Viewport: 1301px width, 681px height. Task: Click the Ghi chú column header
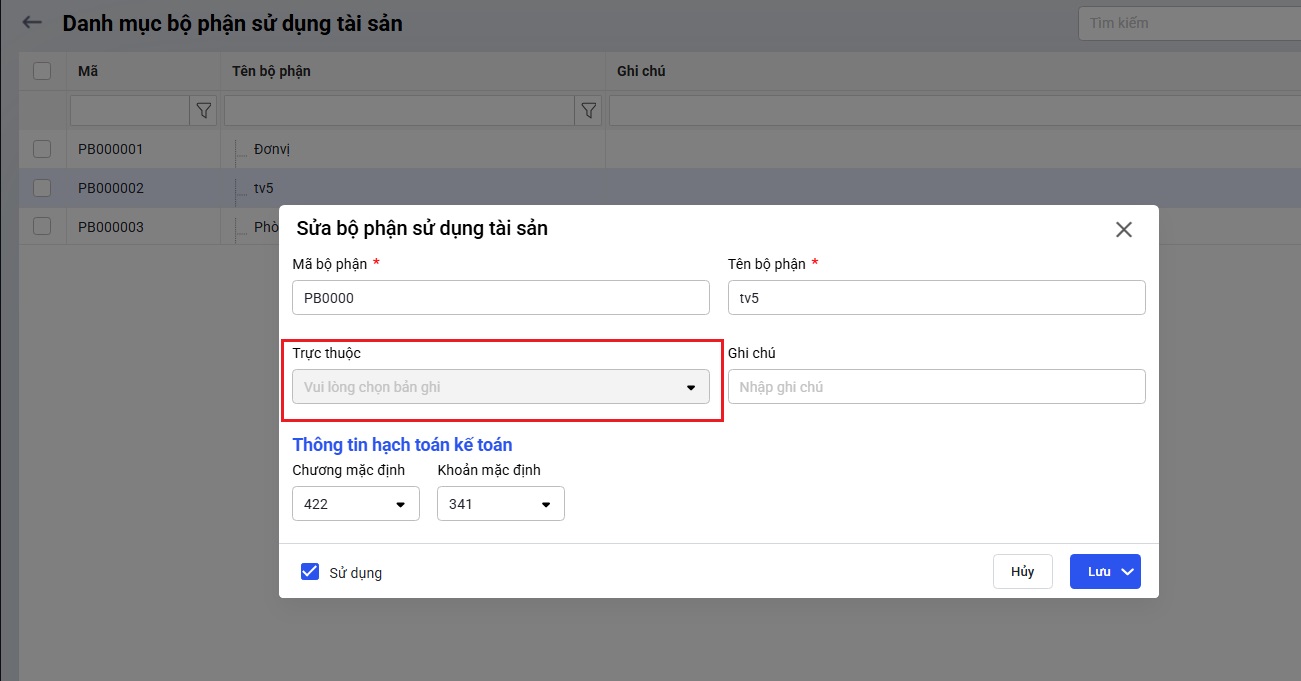641,71
